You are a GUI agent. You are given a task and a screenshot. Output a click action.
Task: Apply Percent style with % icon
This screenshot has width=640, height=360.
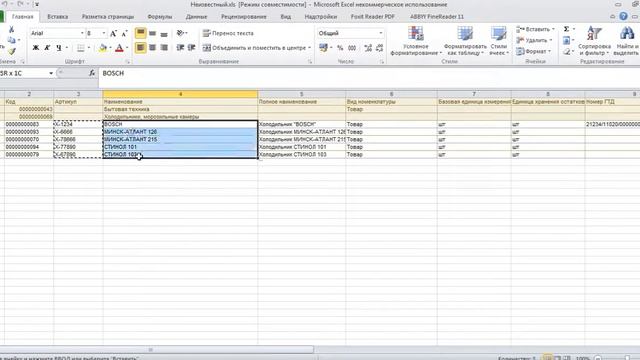(340, 48)
